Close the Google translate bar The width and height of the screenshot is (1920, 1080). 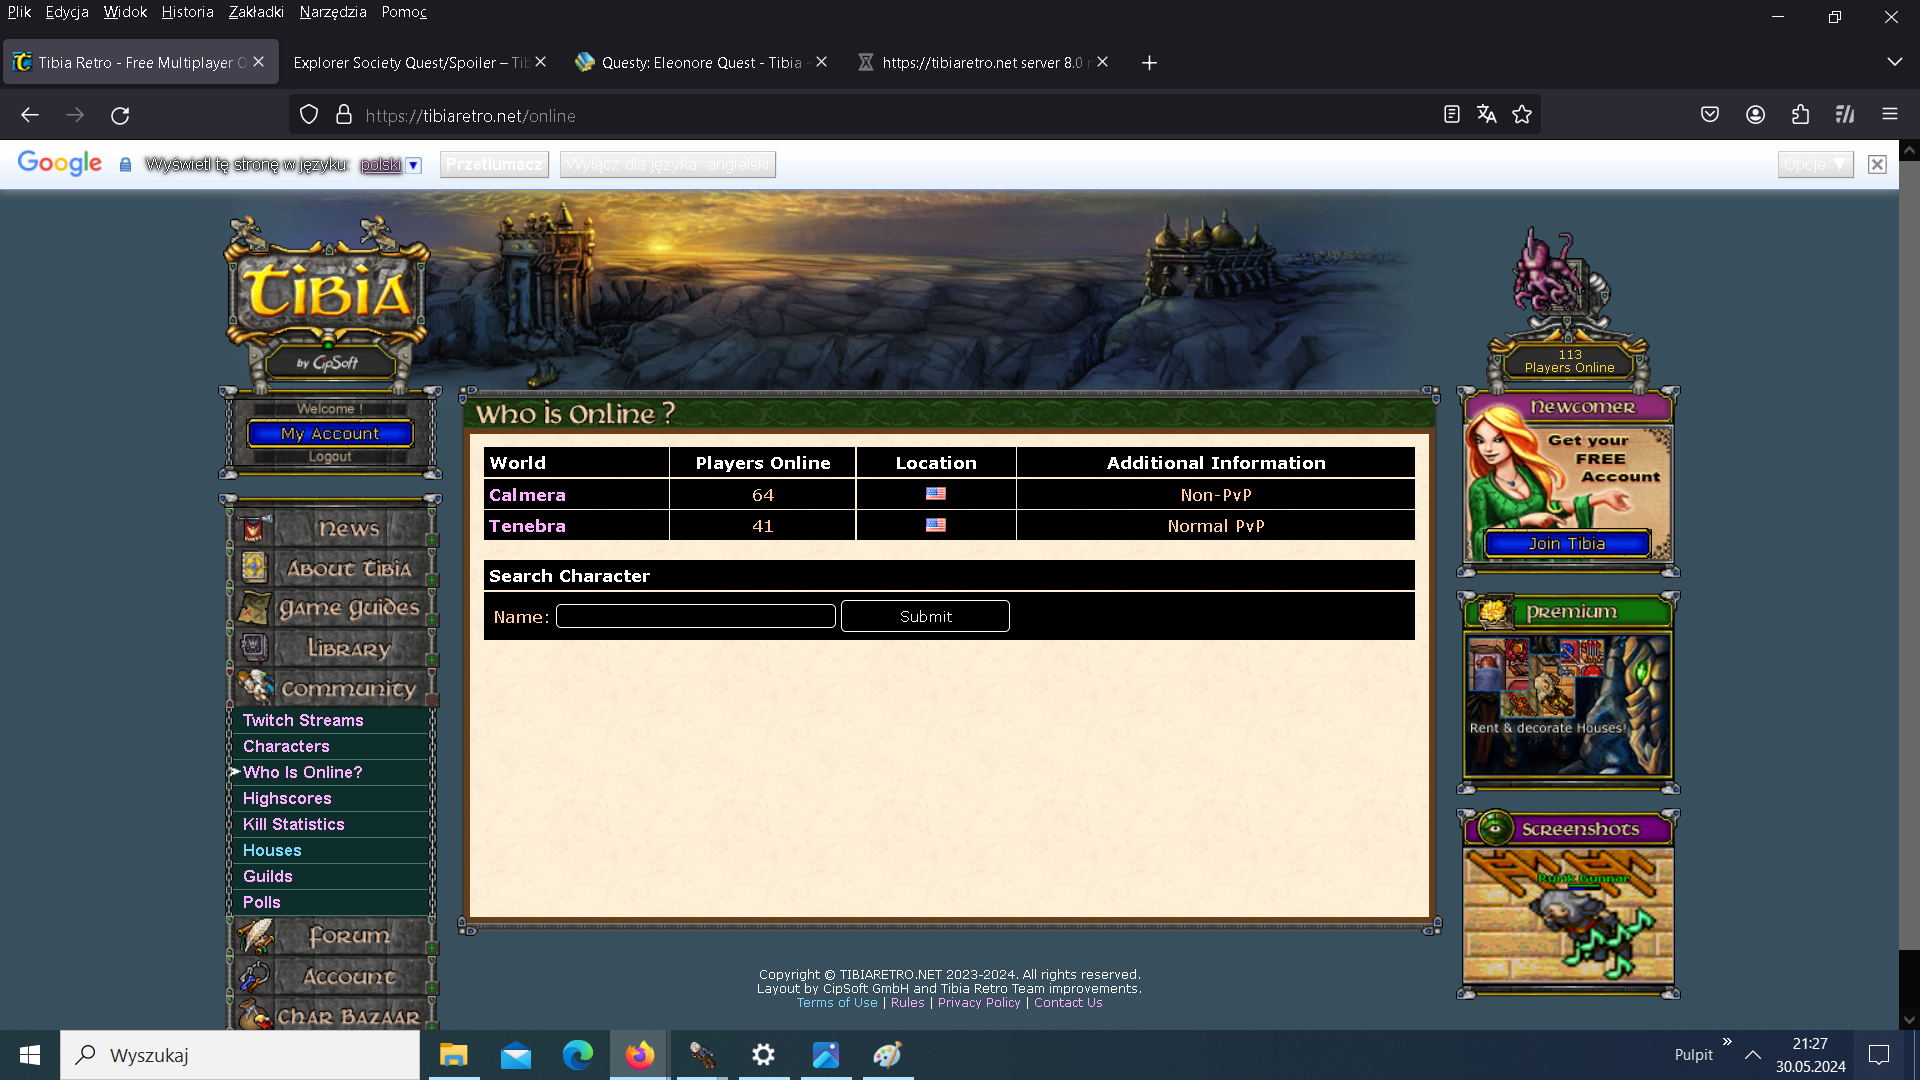pos(1877,164)
